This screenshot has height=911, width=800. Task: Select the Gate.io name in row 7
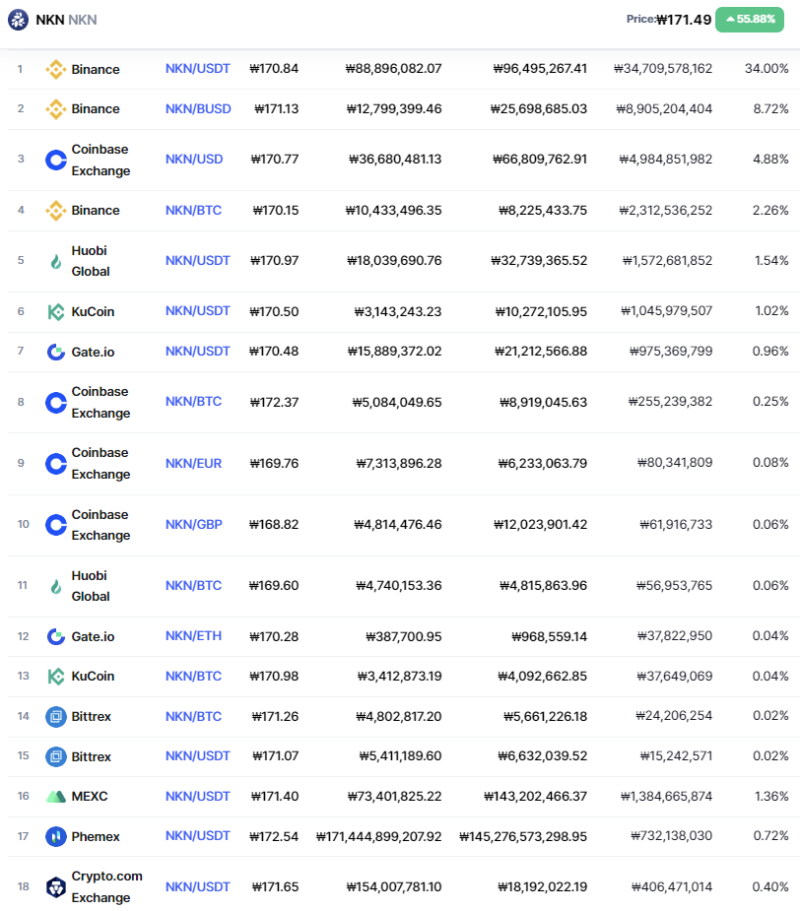pyautogui.click(x=93, y=352)
